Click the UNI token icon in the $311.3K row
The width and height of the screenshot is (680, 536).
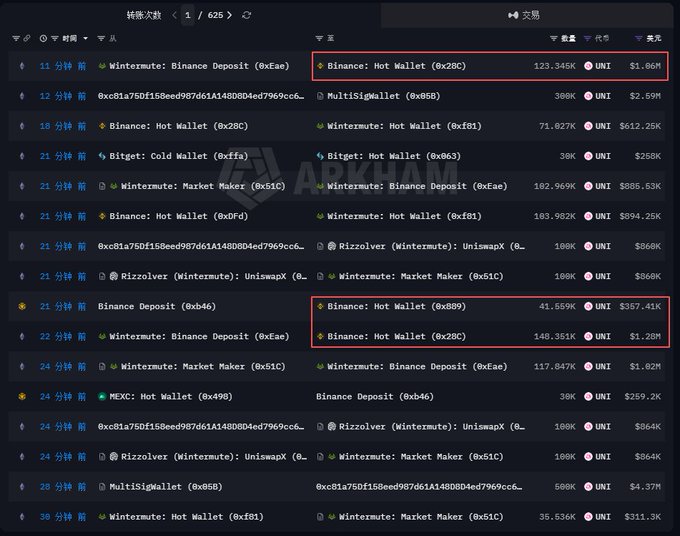tap(588, 516)
